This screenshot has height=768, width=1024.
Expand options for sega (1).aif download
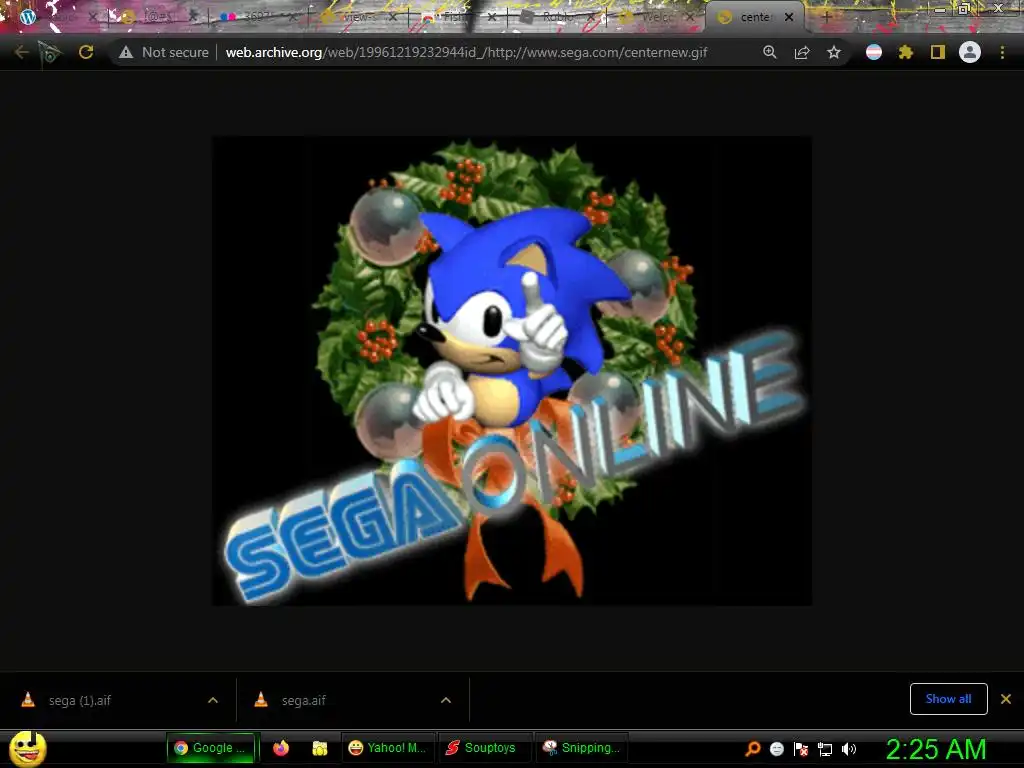pyautogui.click(x=213, y=700)
